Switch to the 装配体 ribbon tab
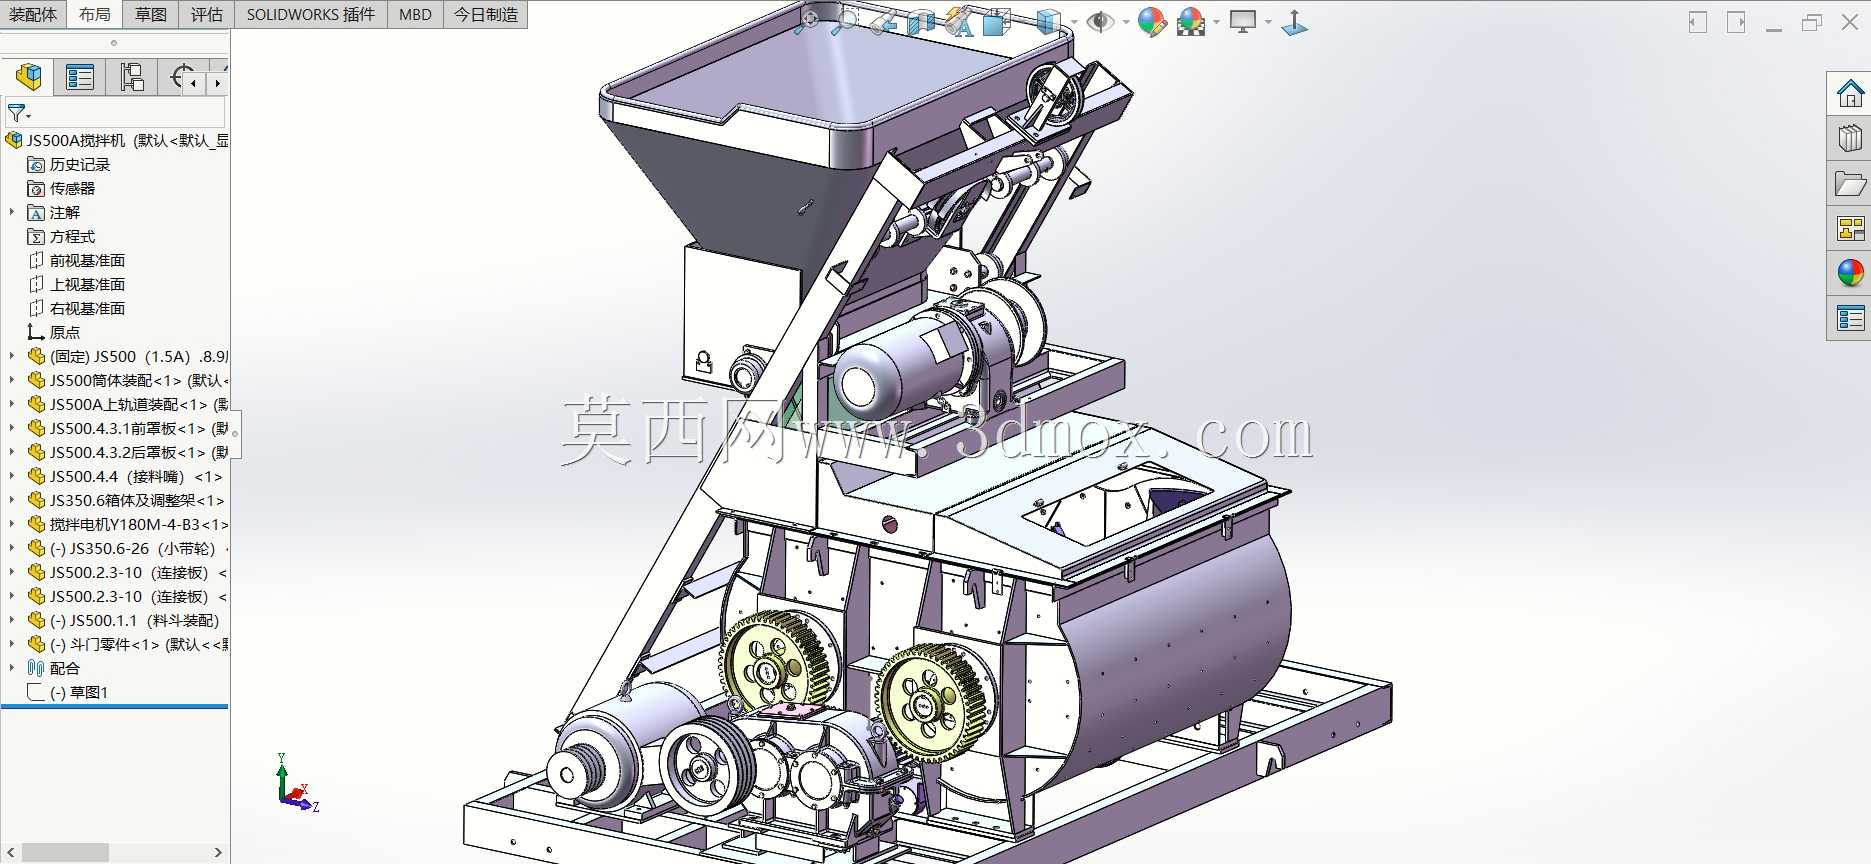Image resolution: width=1871 pixels, height=864 pixels. coord(33,14)
